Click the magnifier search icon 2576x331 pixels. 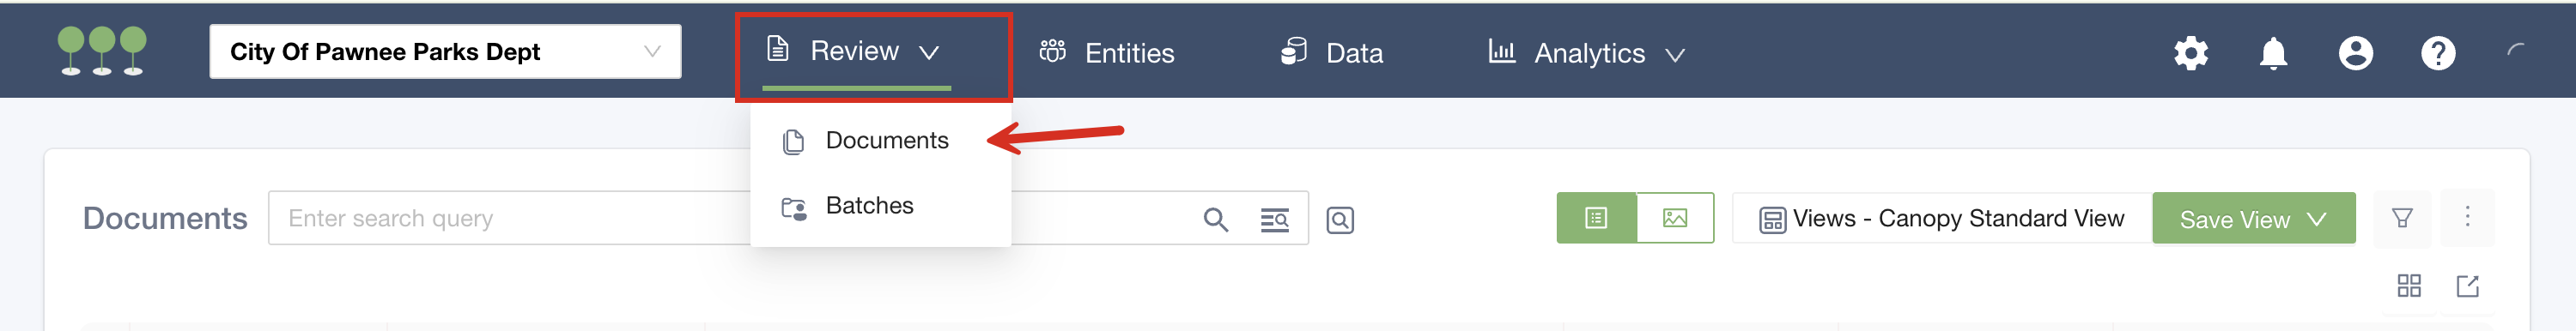coord(1215,219)
